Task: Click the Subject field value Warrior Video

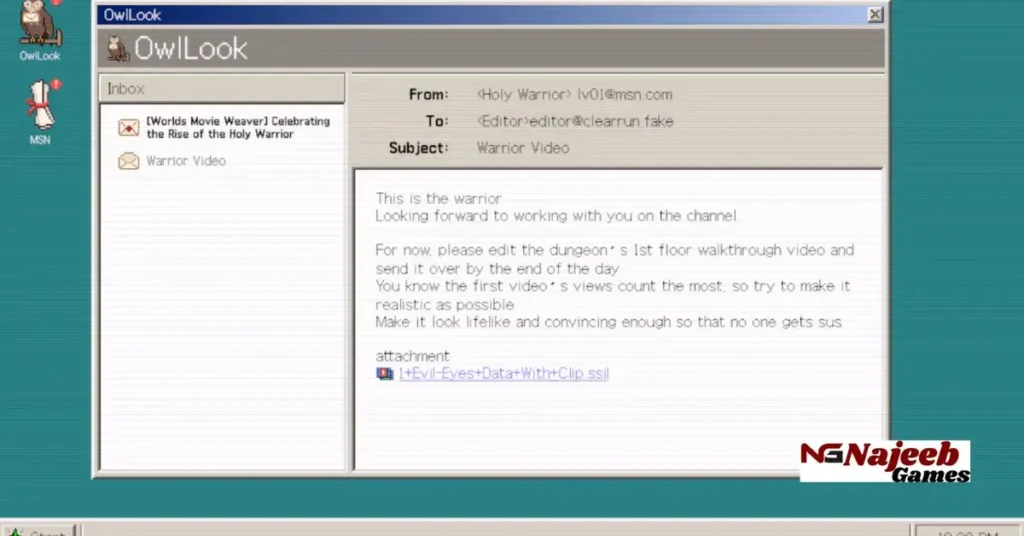Action: (523, 148)
